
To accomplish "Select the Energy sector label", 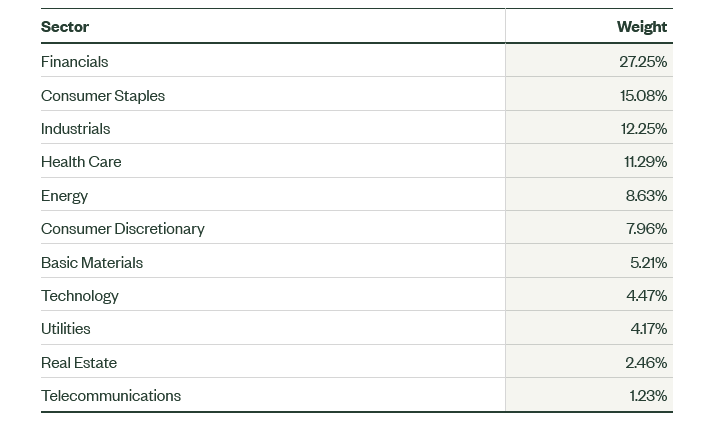I will pos(64,196).
